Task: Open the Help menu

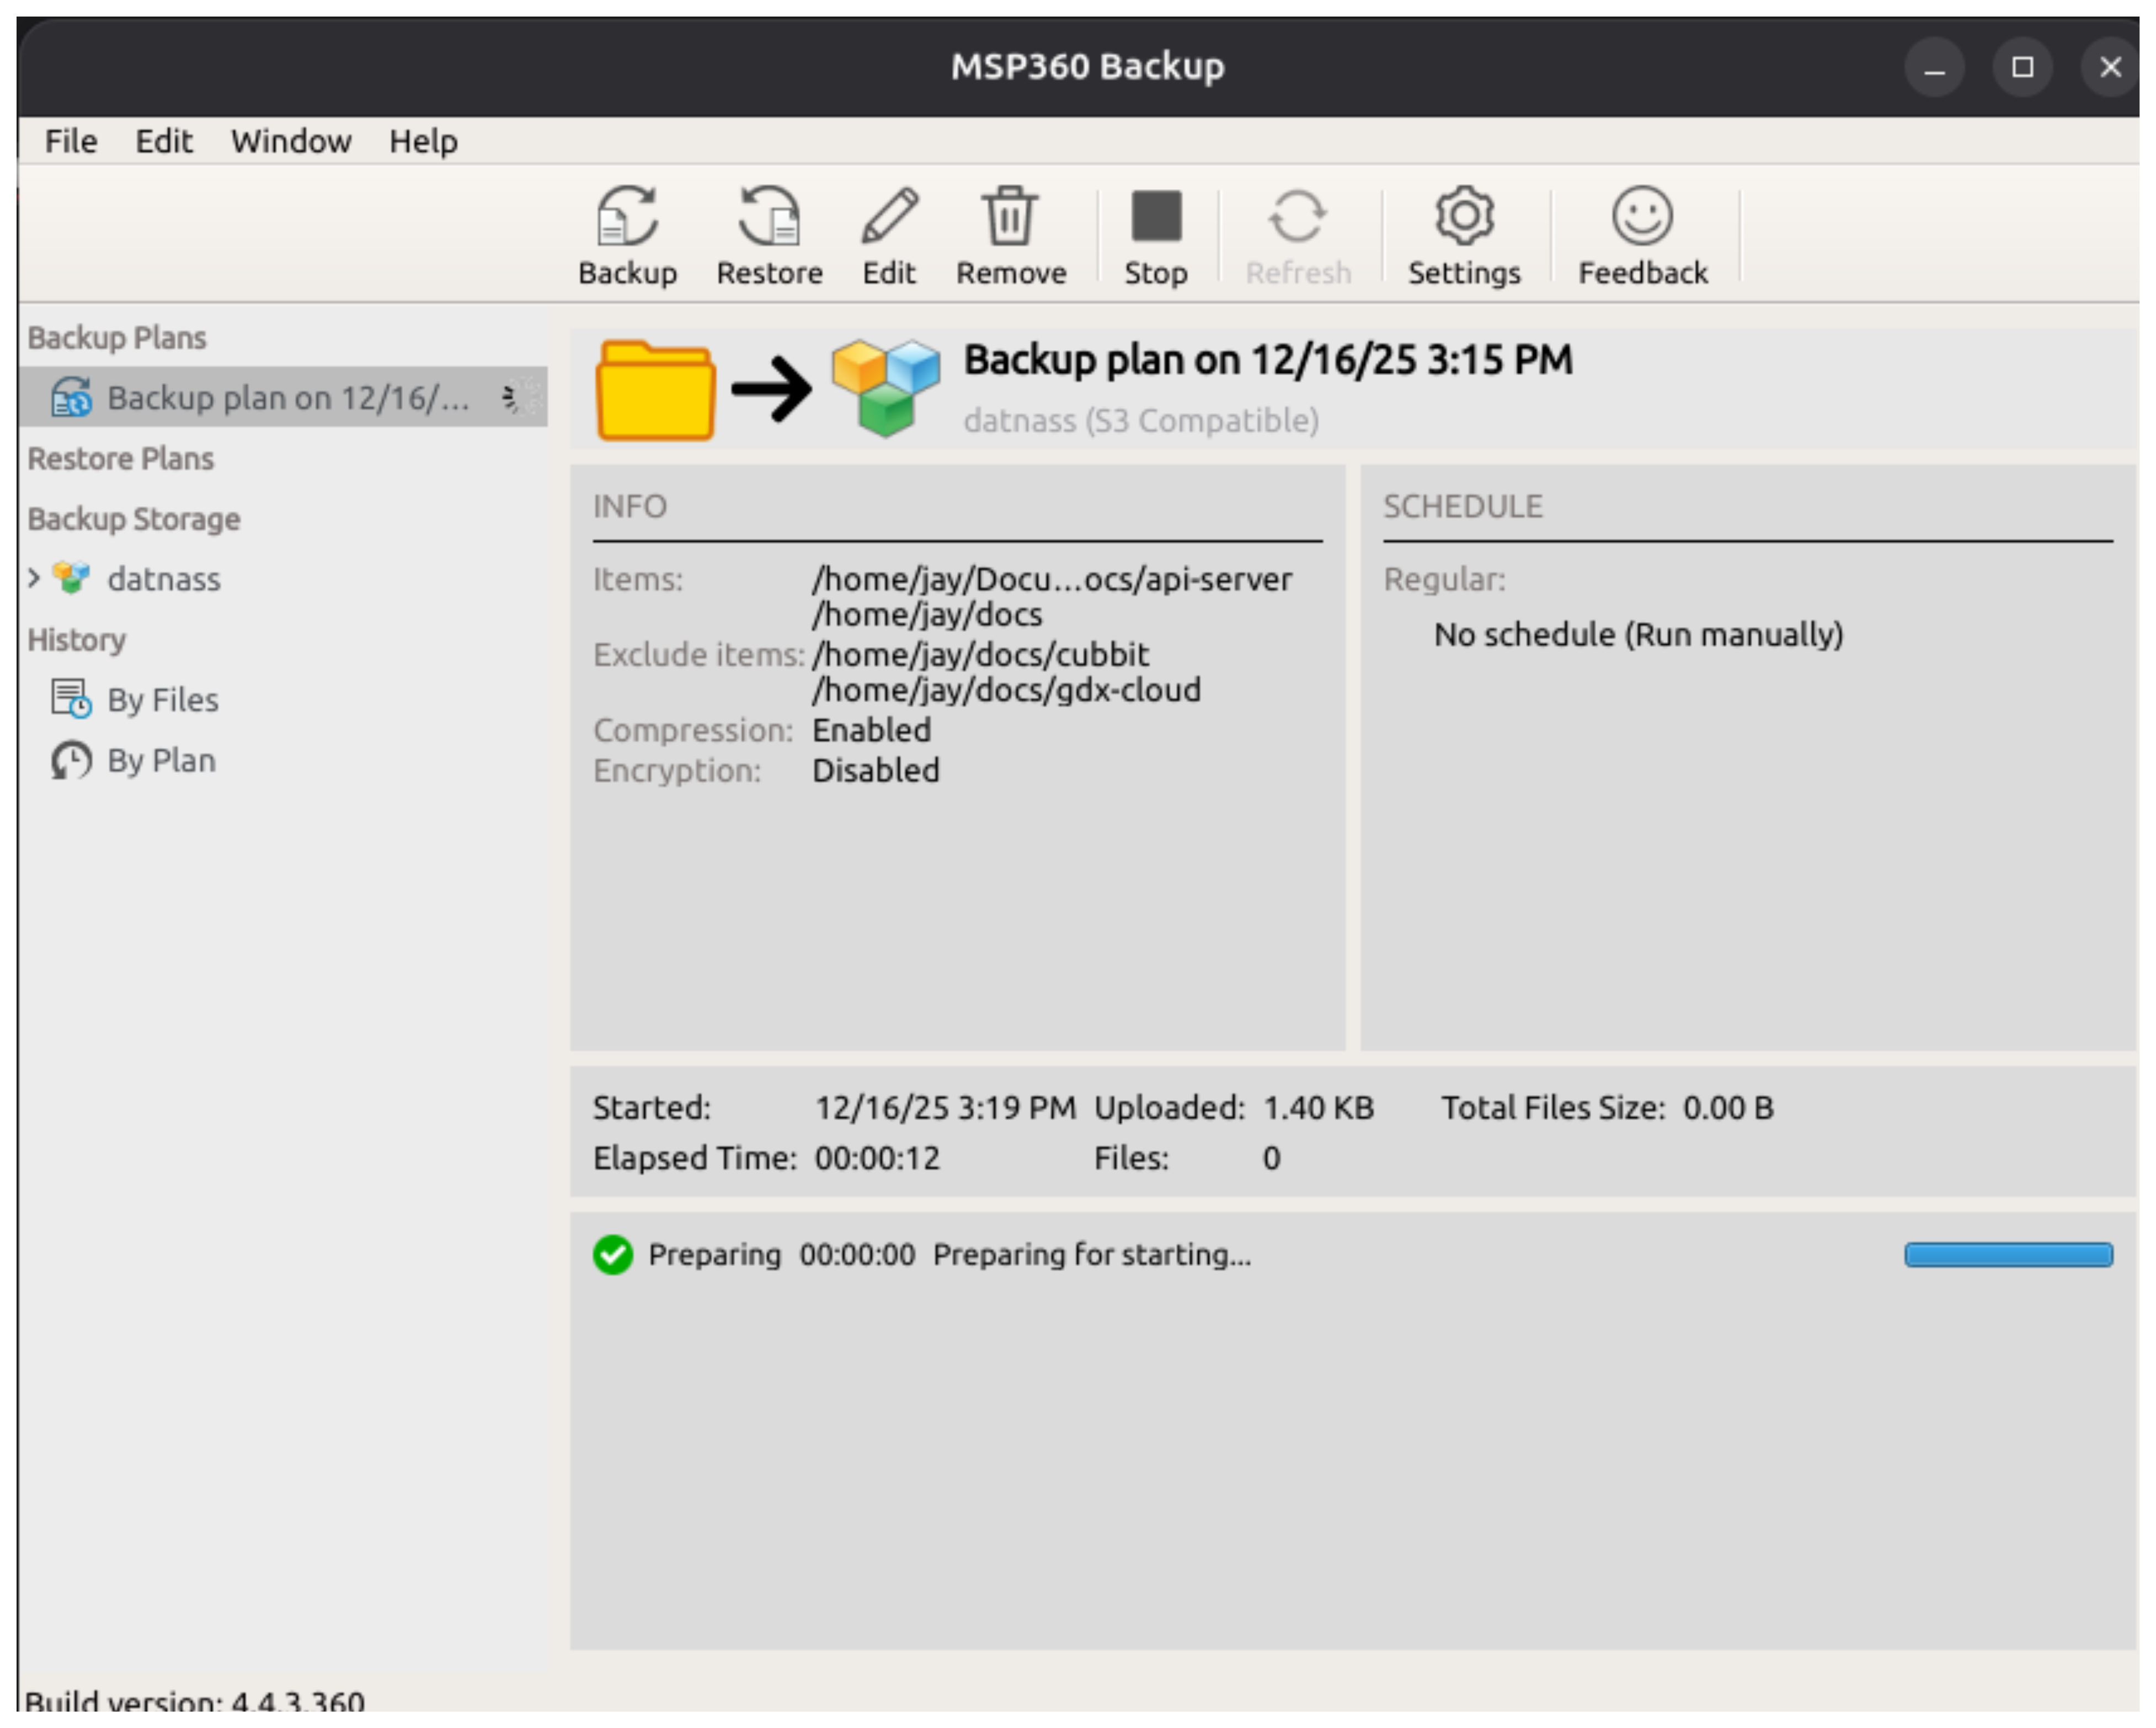Action: (x=423, y=141)
